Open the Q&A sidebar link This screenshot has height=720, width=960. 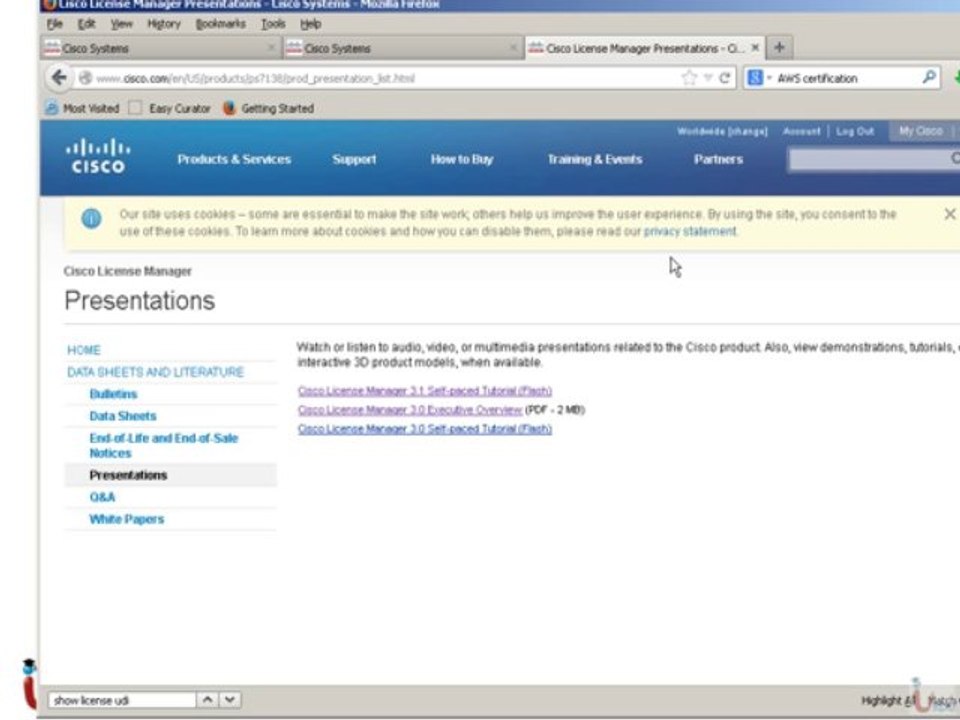(x=102, y=497)
